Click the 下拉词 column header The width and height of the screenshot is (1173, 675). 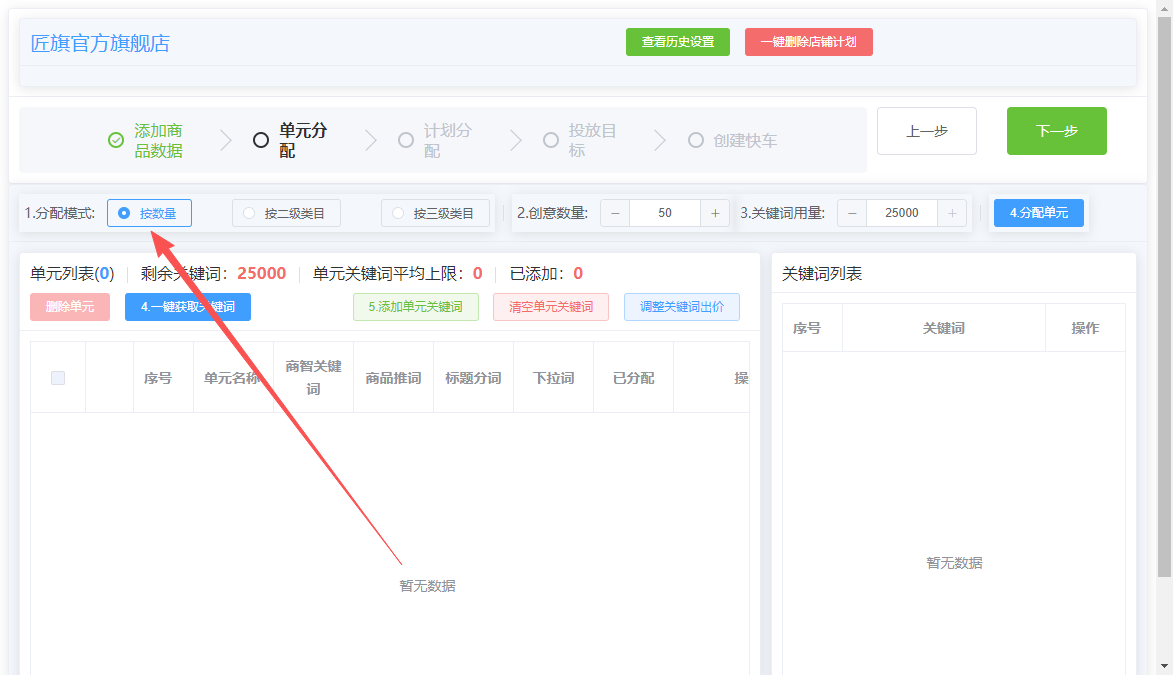554,378
